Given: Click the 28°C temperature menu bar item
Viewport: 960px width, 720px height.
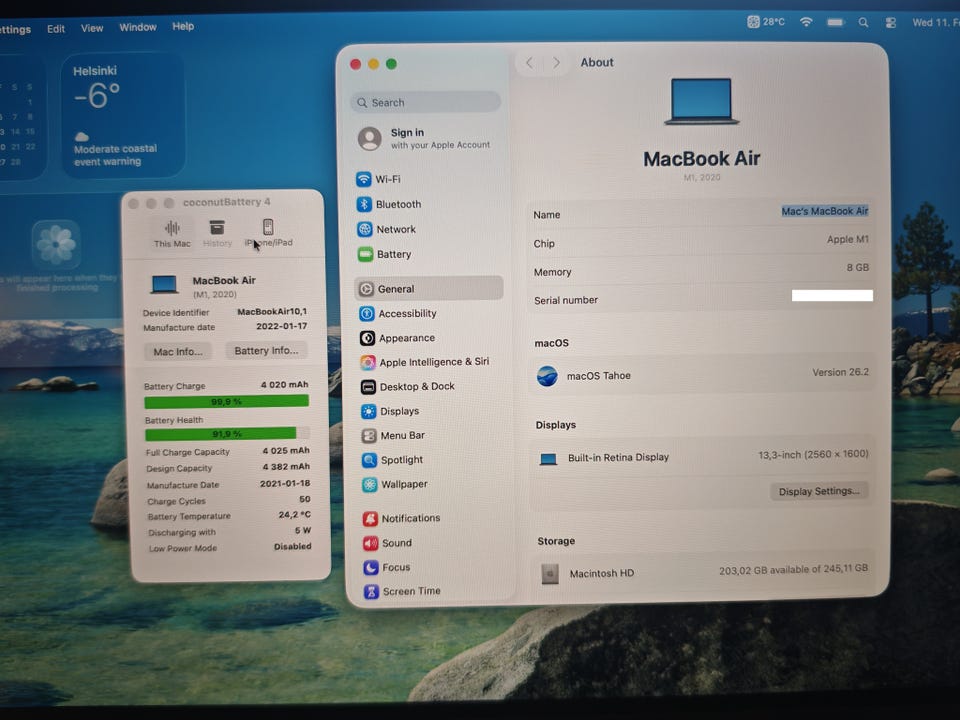Looking at the screenshot, I should [x=766, y=22].
